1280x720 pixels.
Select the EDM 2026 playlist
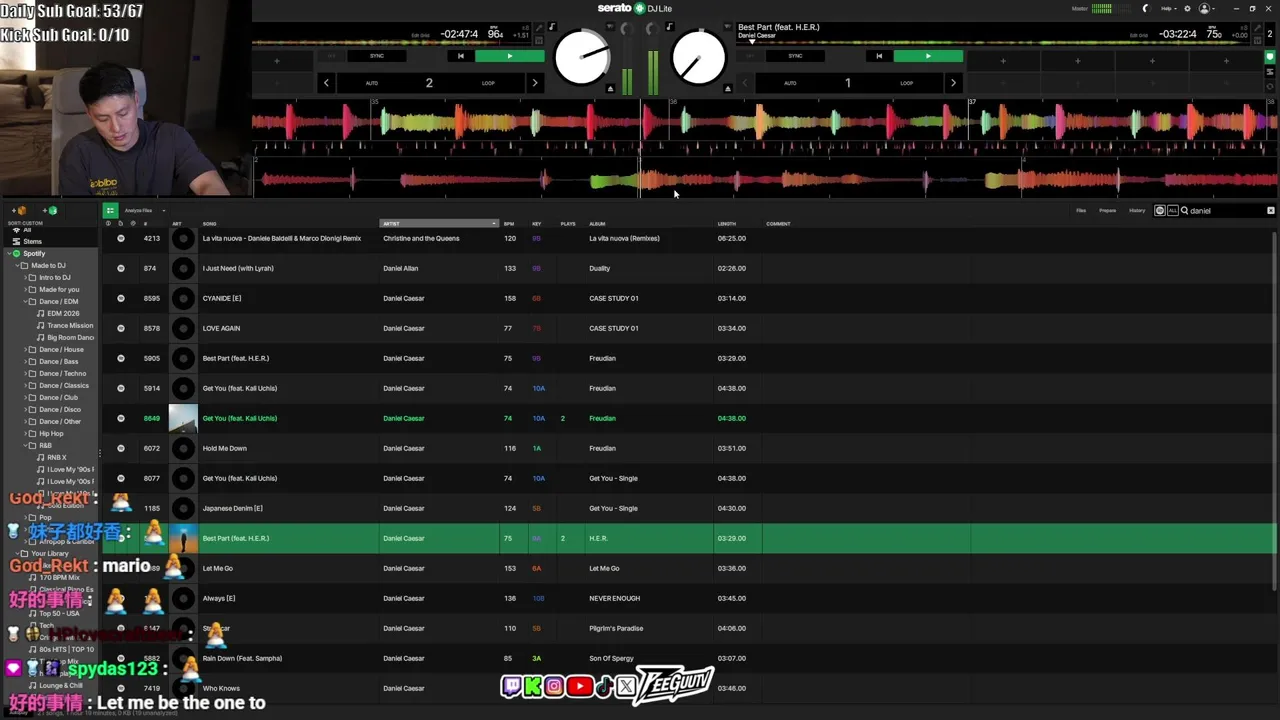pyautogui.click(x=63, y=314)
